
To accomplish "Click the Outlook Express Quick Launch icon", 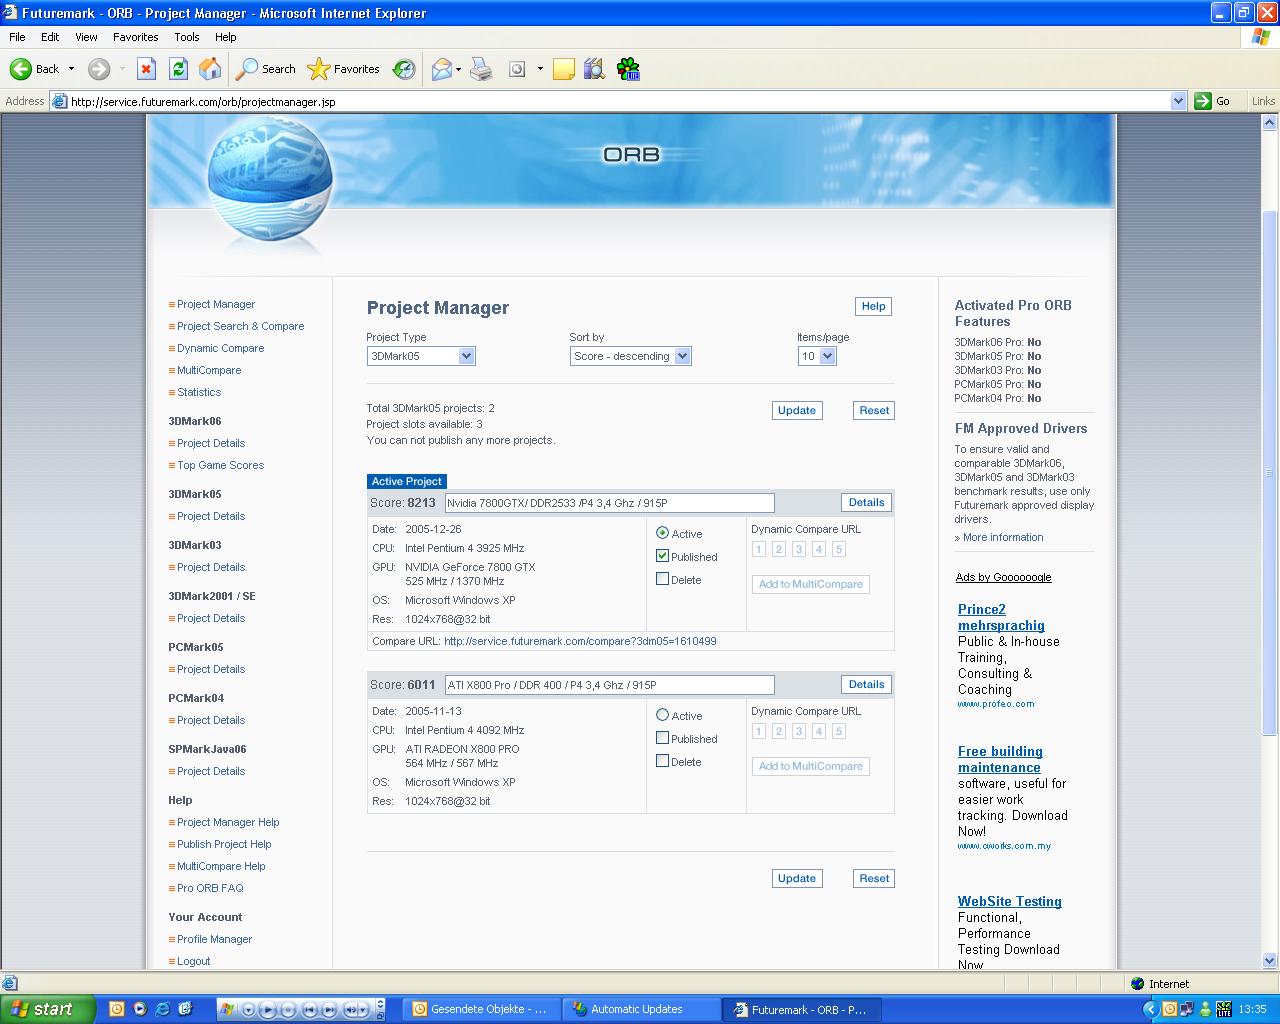I will [x=185, y=1009].
